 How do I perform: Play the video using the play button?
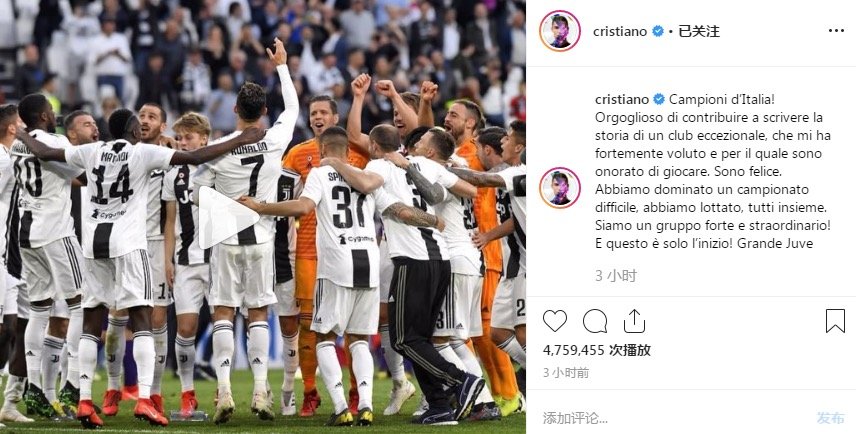(227, 217)
